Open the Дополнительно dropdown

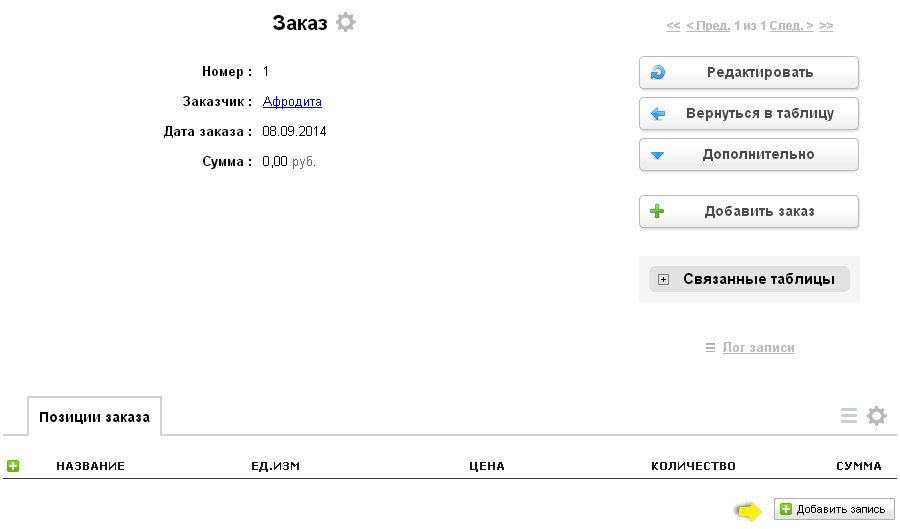pyautogui.click(x=749, y=155)
